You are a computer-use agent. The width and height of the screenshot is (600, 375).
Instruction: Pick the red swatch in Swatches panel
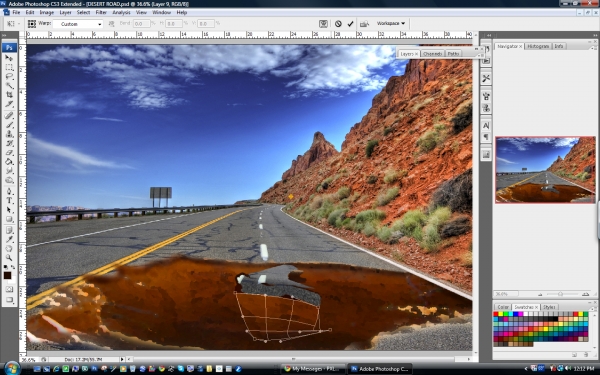[x=496, y=314]
